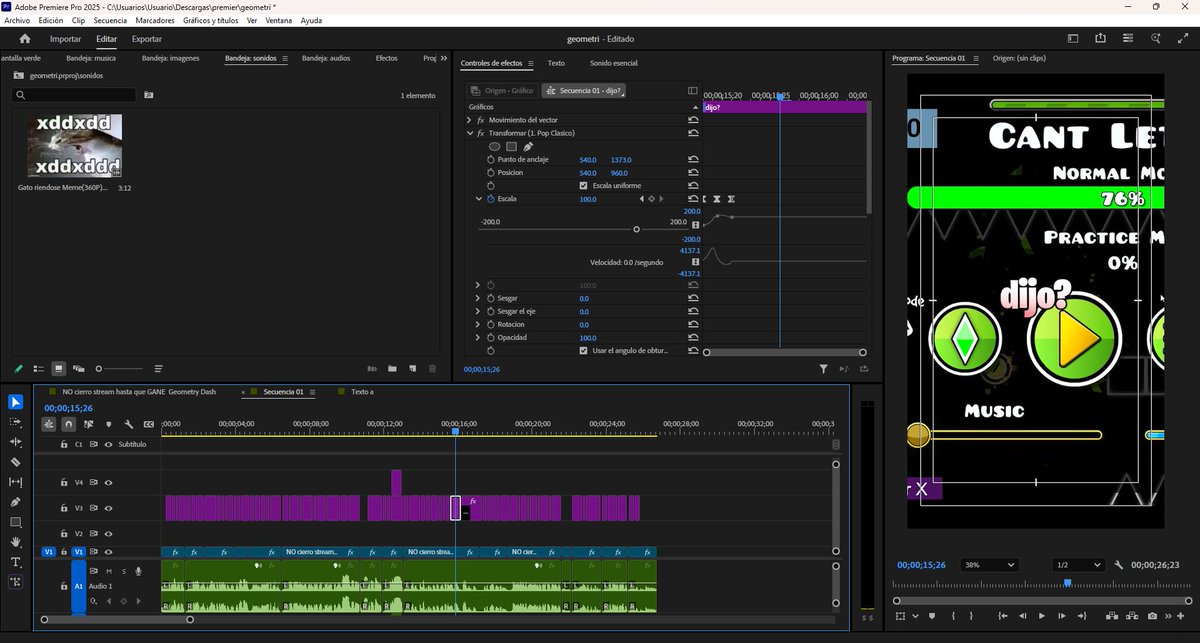Image resolution: width=1200 pixels, height=643 pixels.
Task: Click the timeline wrench display settings icon
Action: click(129, 424)
